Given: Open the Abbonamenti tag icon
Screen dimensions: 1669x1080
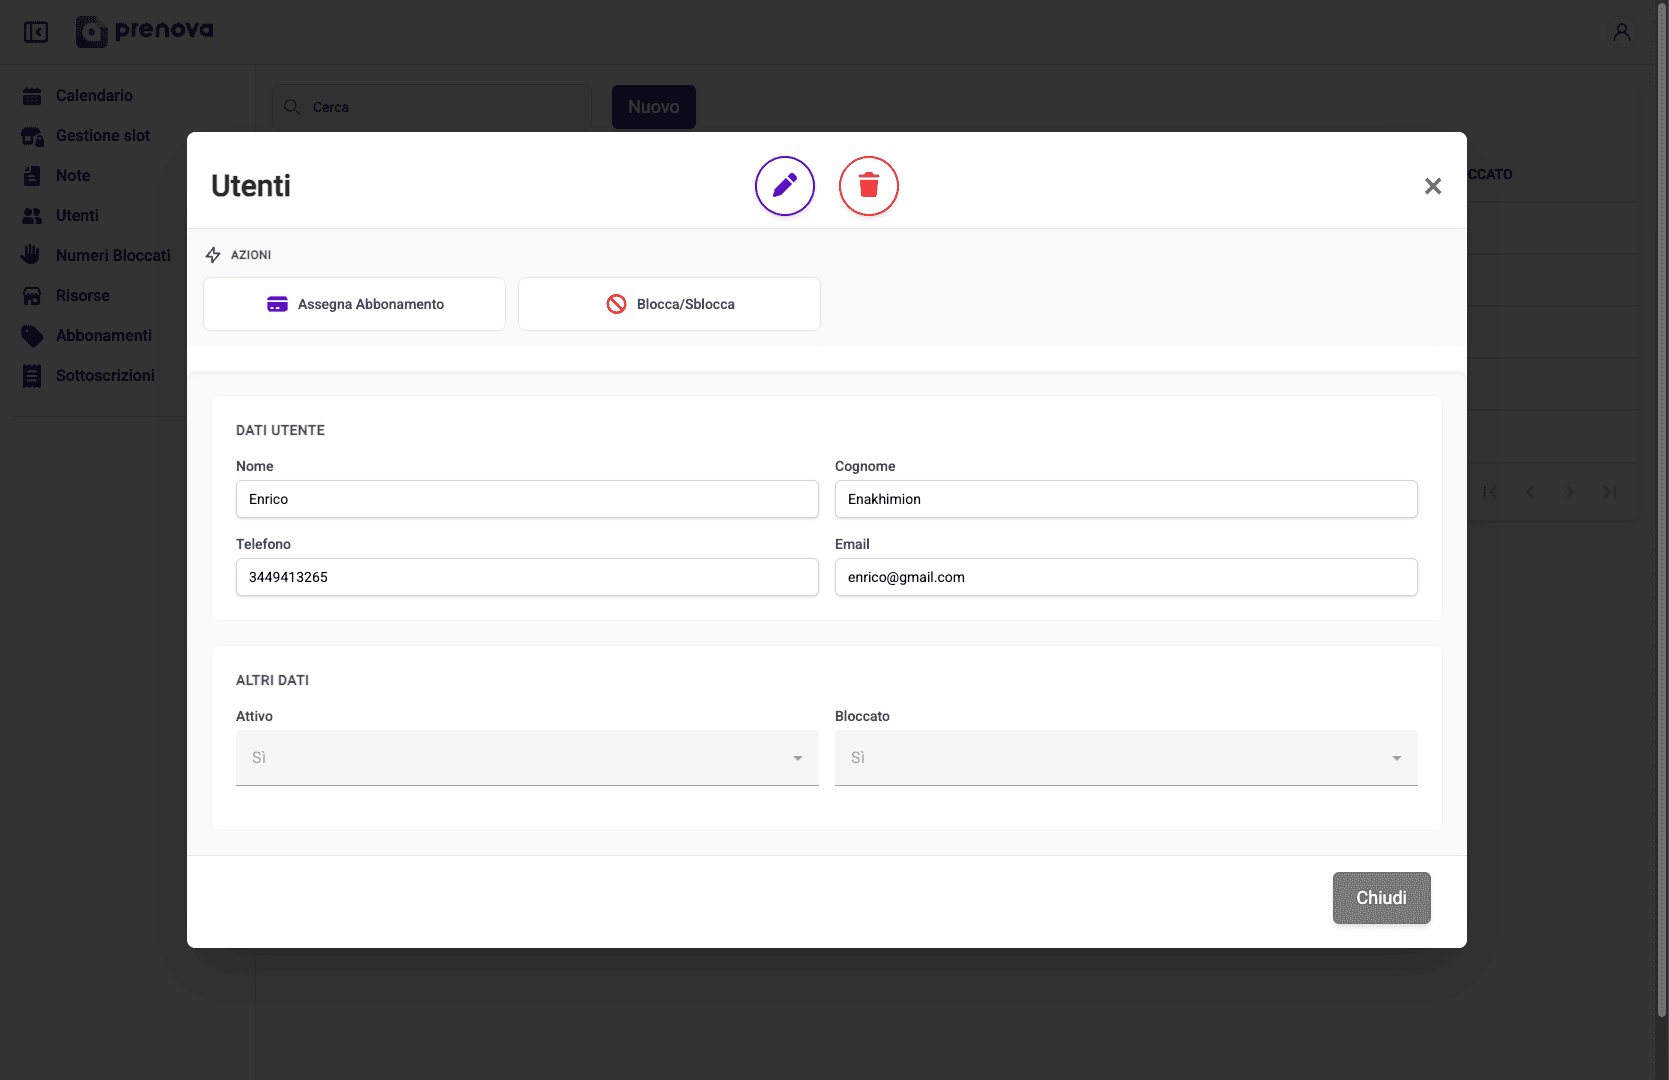Looking at the screenshot, I should [33, 335].
